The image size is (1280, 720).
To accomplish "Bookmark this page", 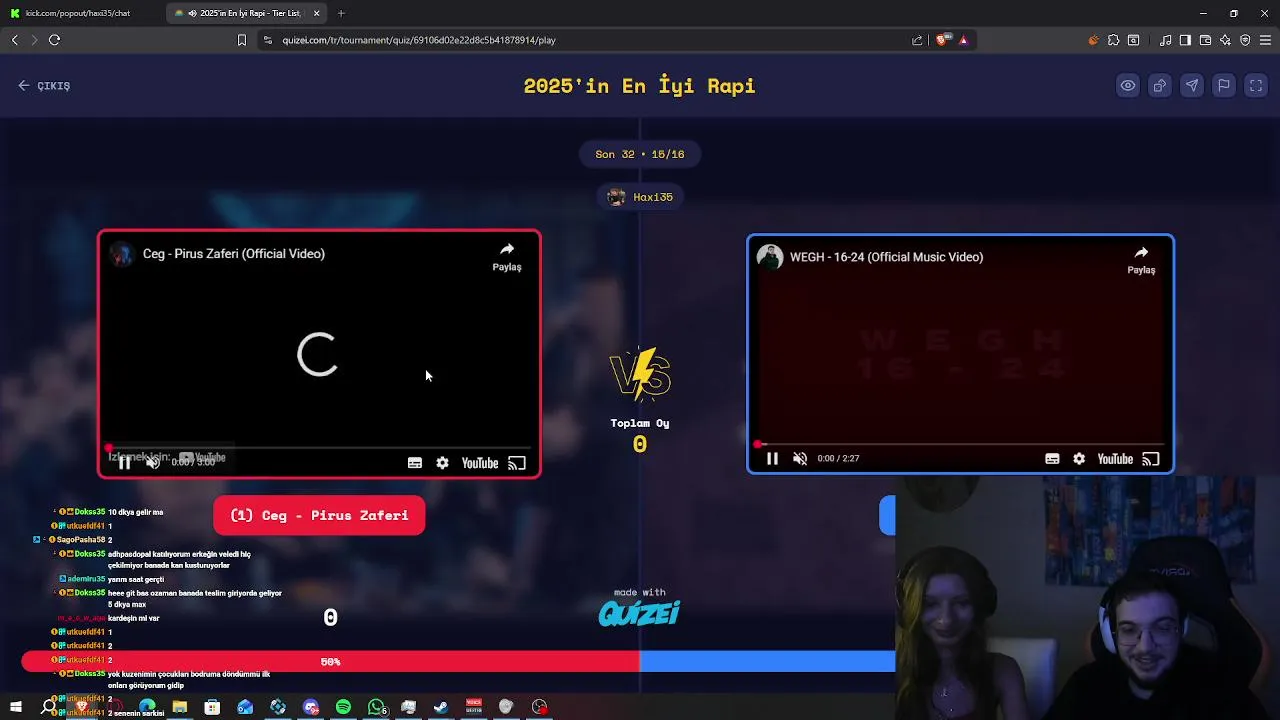I will (241, 40).
